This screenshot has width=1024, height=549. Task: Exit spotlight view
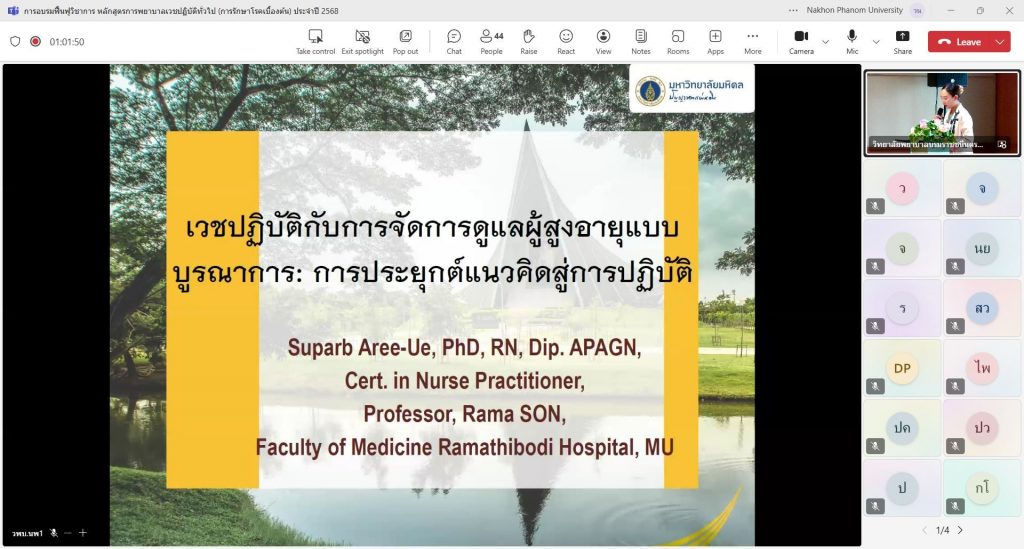tap(362, 42)
